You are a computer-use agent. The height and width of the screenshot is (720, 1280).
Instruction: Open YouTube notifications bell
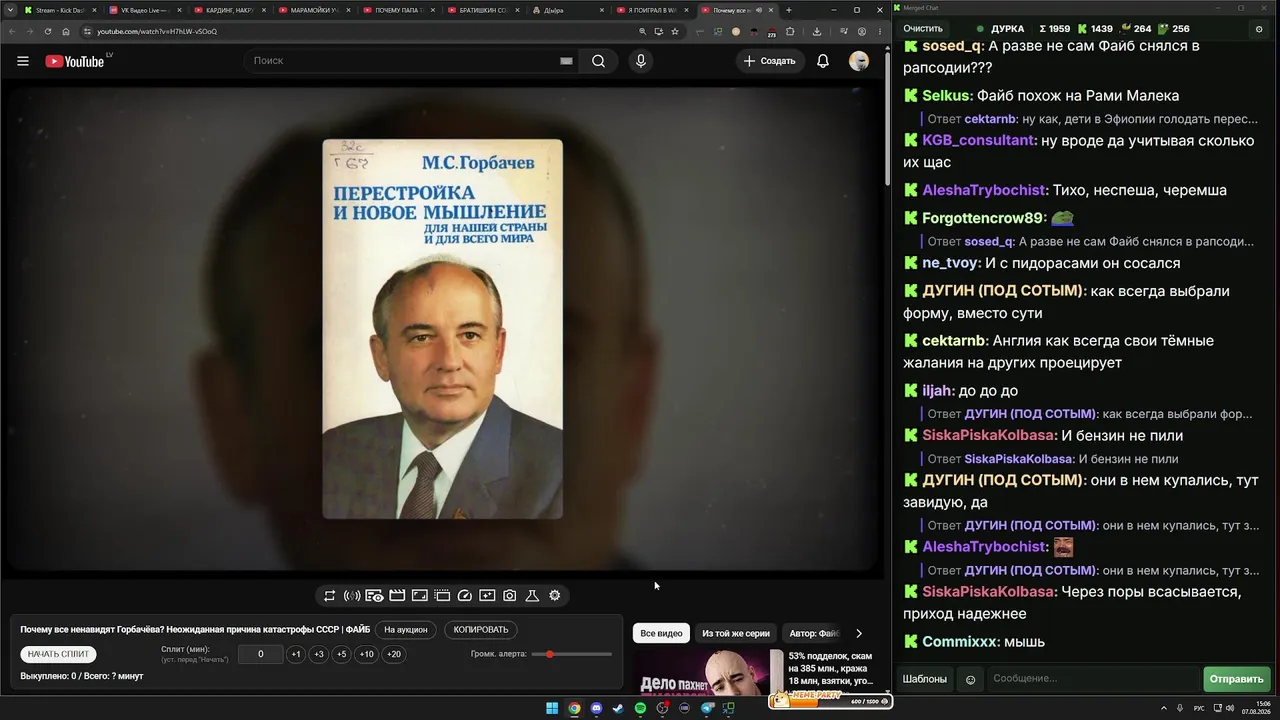point(823,61)
